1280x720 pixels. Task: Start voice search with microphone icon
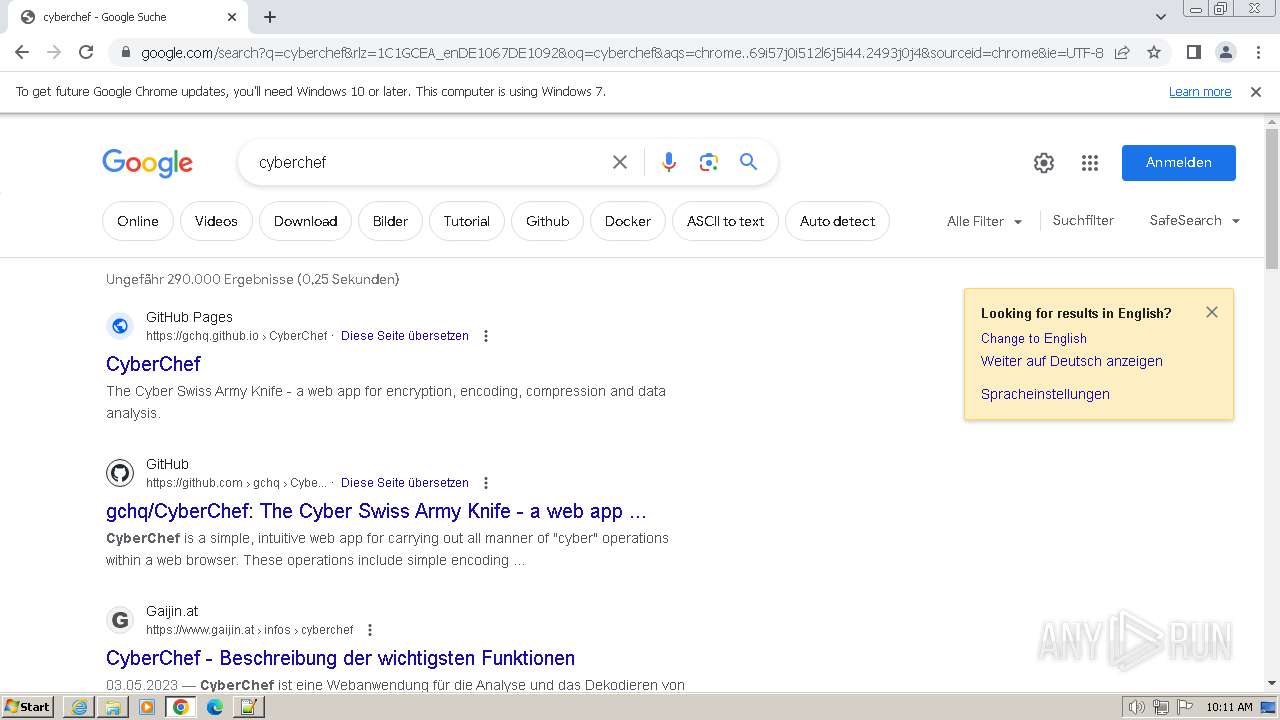point(669,162)
